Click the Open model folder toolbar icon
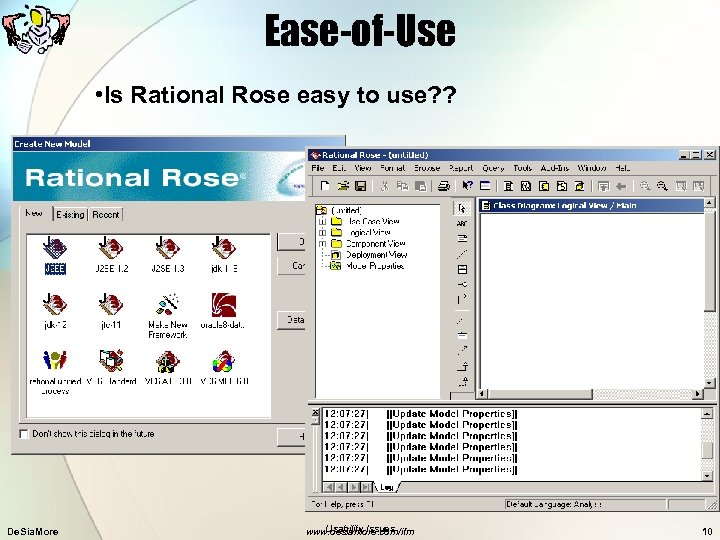This screenshot has height=540, width=720. coord(343,186)
